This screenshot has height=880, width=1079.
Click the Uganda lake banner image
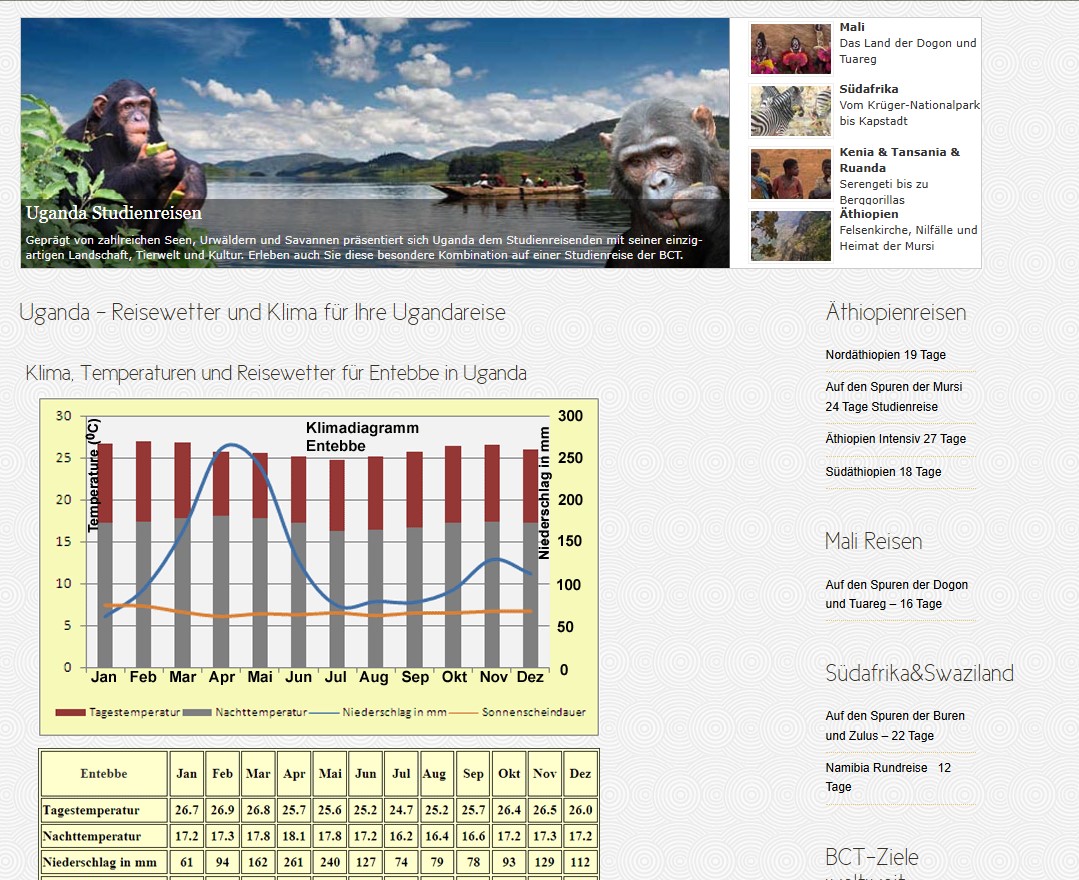tap(400, 110)
